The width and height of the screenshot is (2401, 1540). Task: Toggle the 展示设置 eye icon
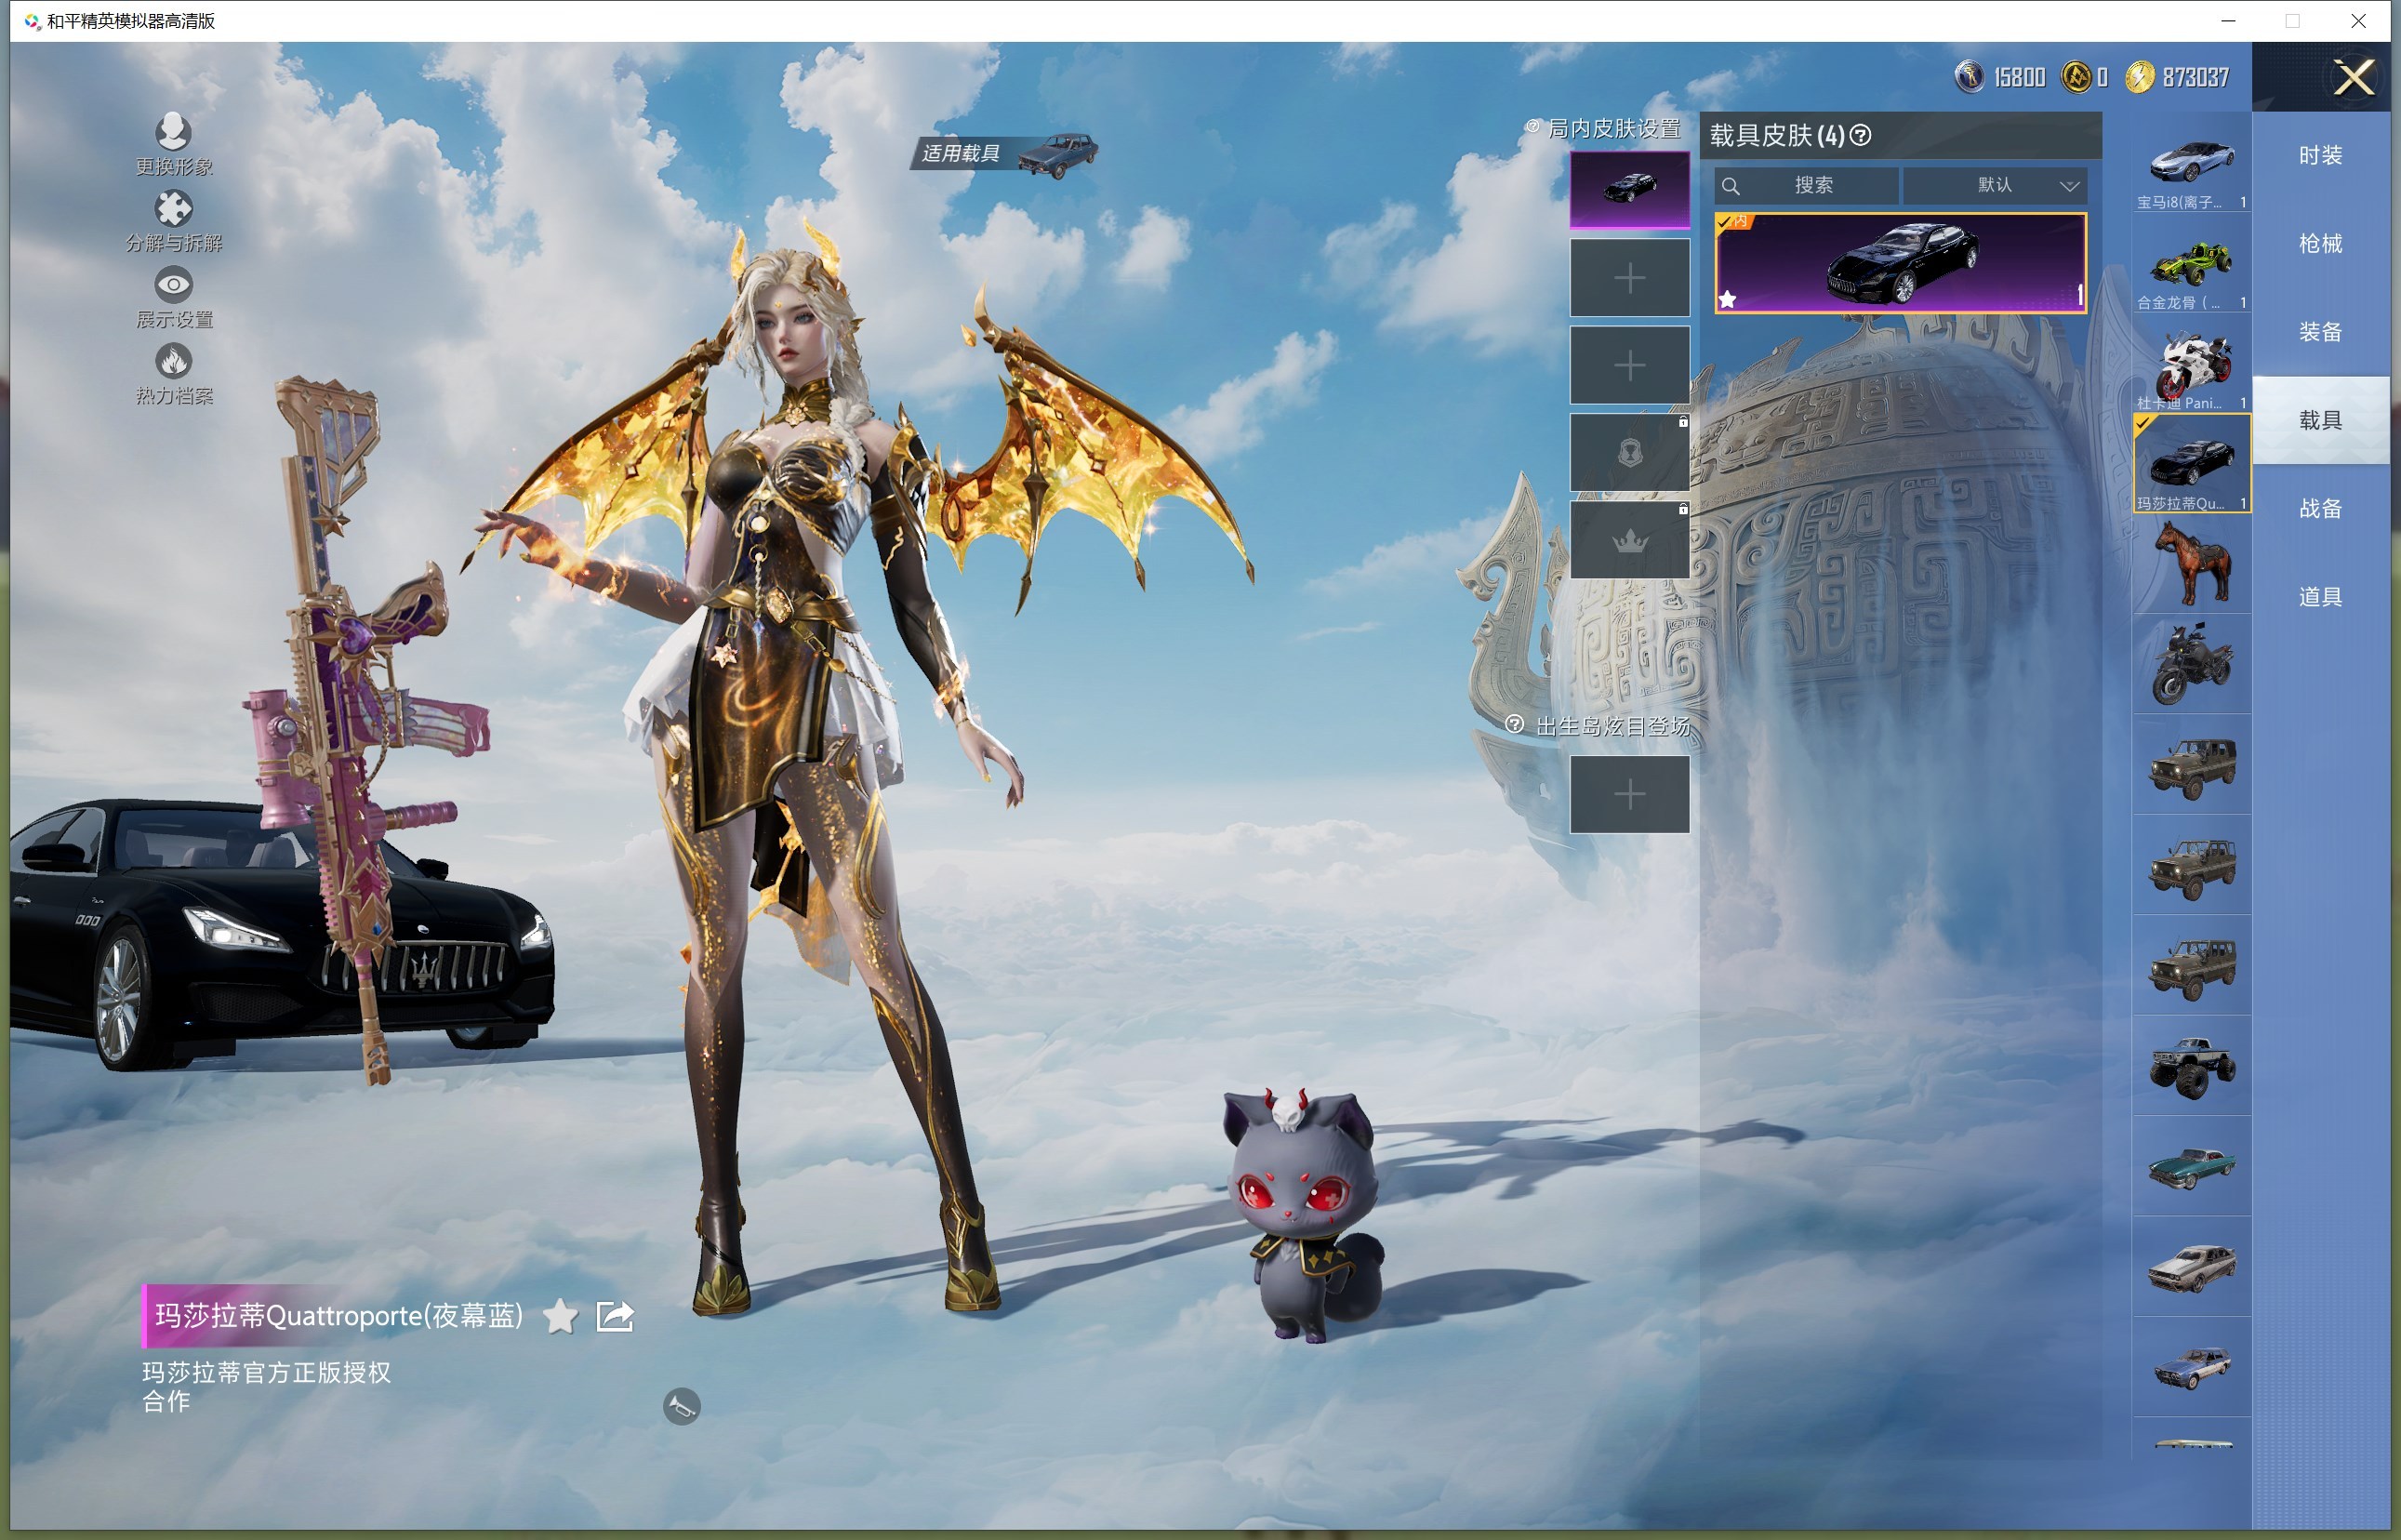173,285
